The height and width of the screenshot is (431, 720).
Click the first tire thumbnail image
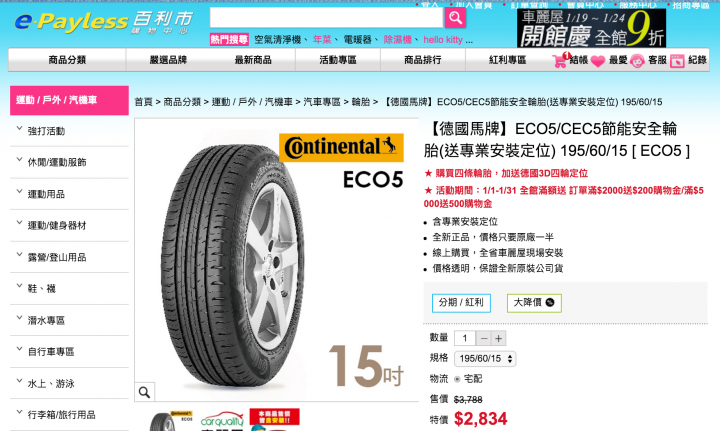171,420
